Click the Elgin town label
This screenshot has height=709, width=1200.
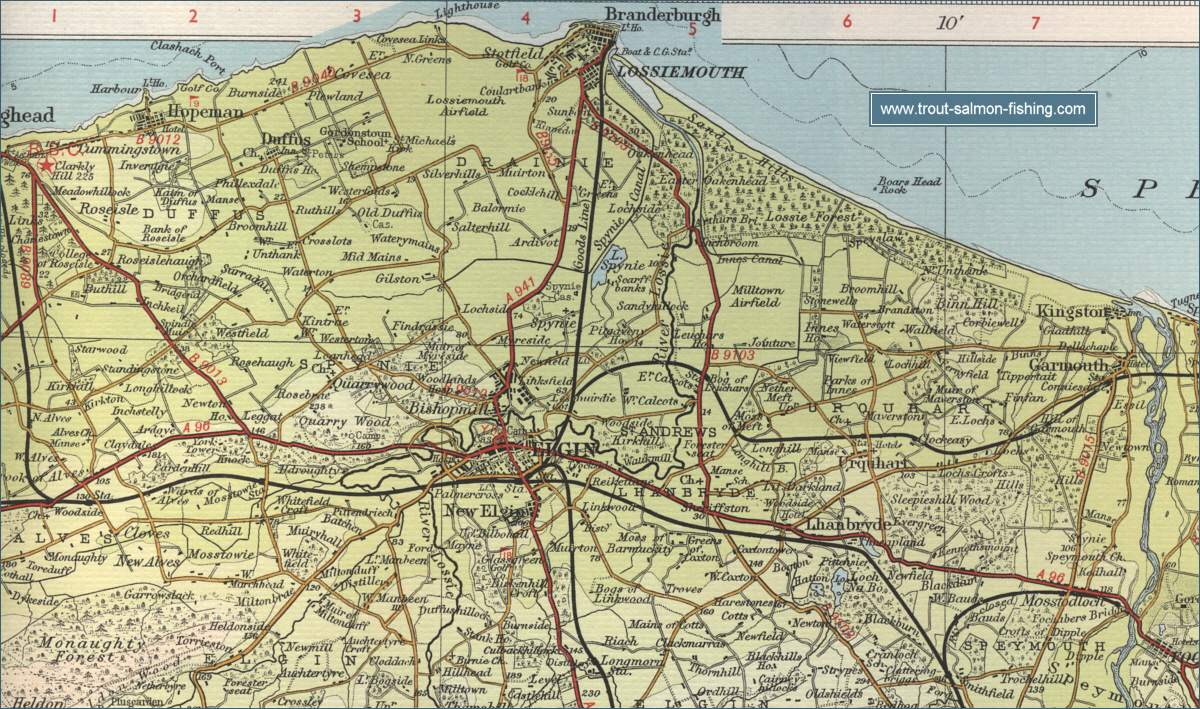567,449
